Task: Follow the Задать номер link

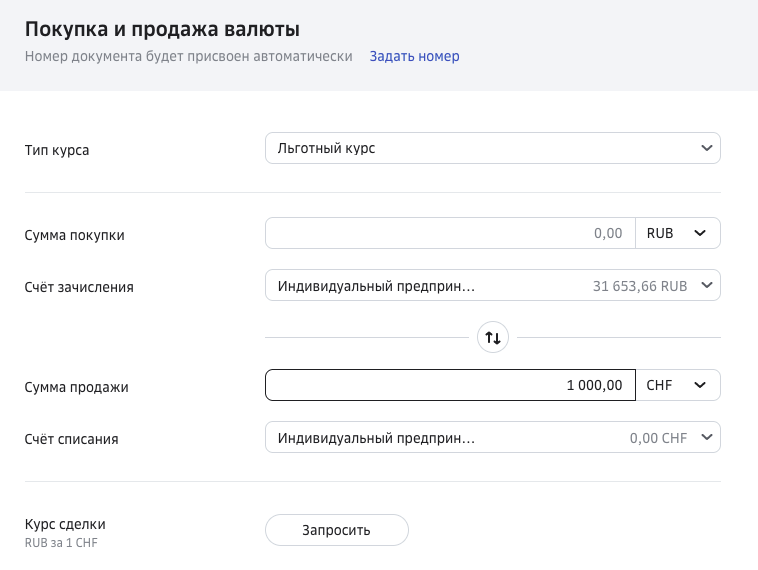Action: tap(414, 56)
